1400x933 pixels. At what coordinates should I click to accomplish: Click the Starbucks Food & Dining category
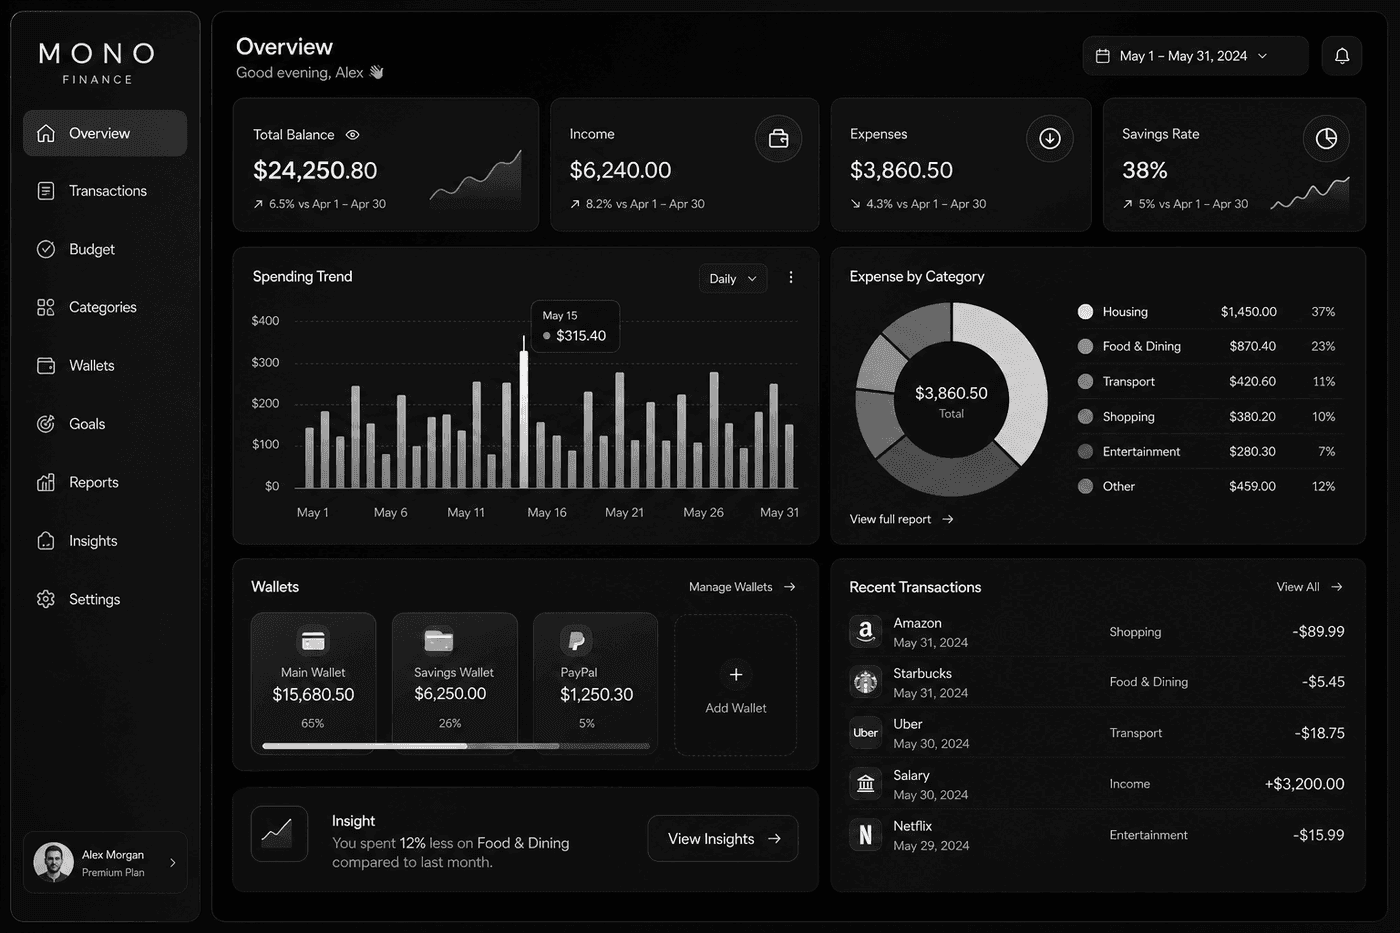tap(1148, 682)
